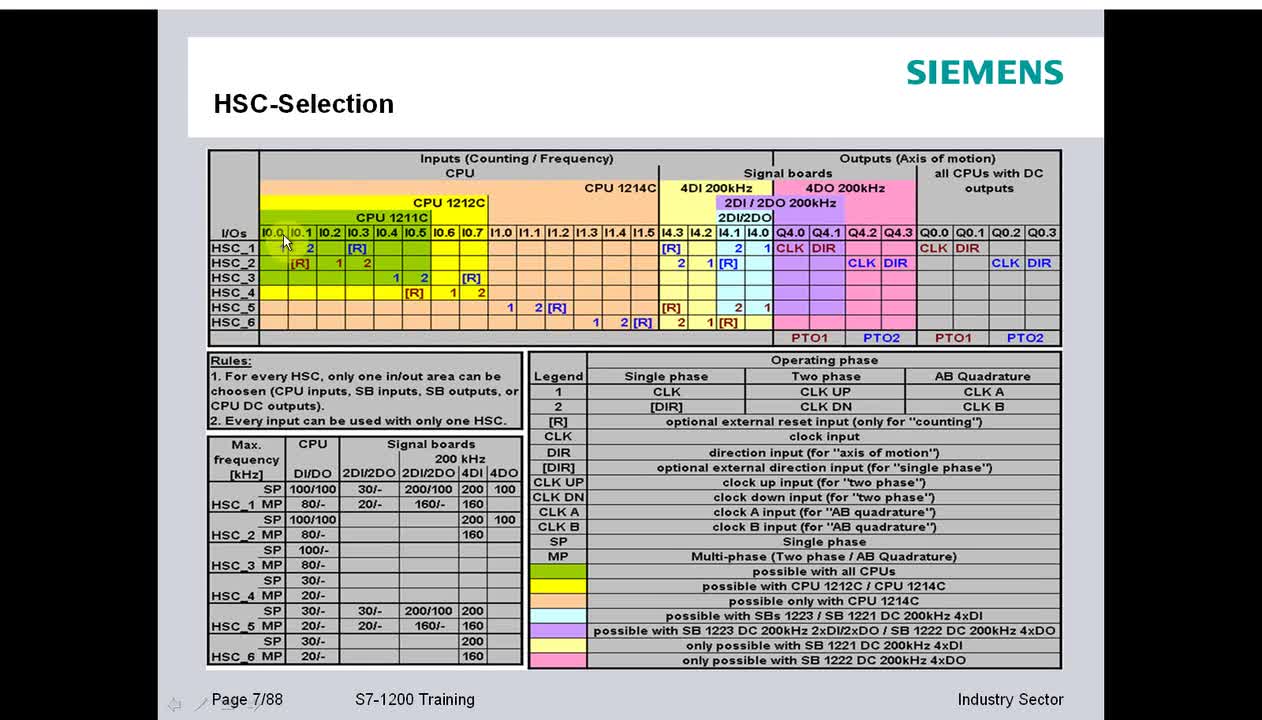Click the I1.2 input column header
This screenshot has width=1262, height=720.
(559, 233)
